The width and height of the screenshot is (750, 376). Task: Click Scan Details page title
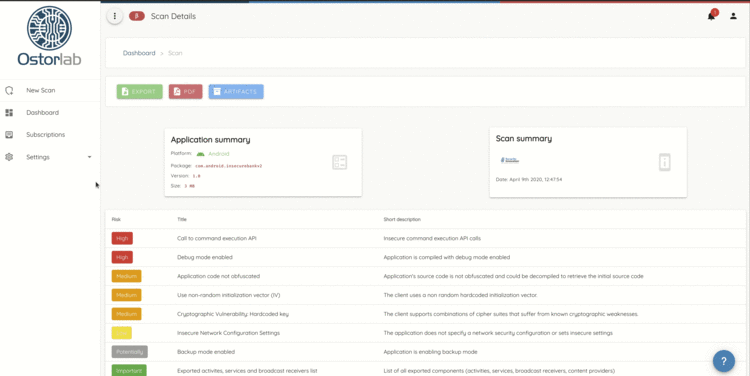(173, 16)
